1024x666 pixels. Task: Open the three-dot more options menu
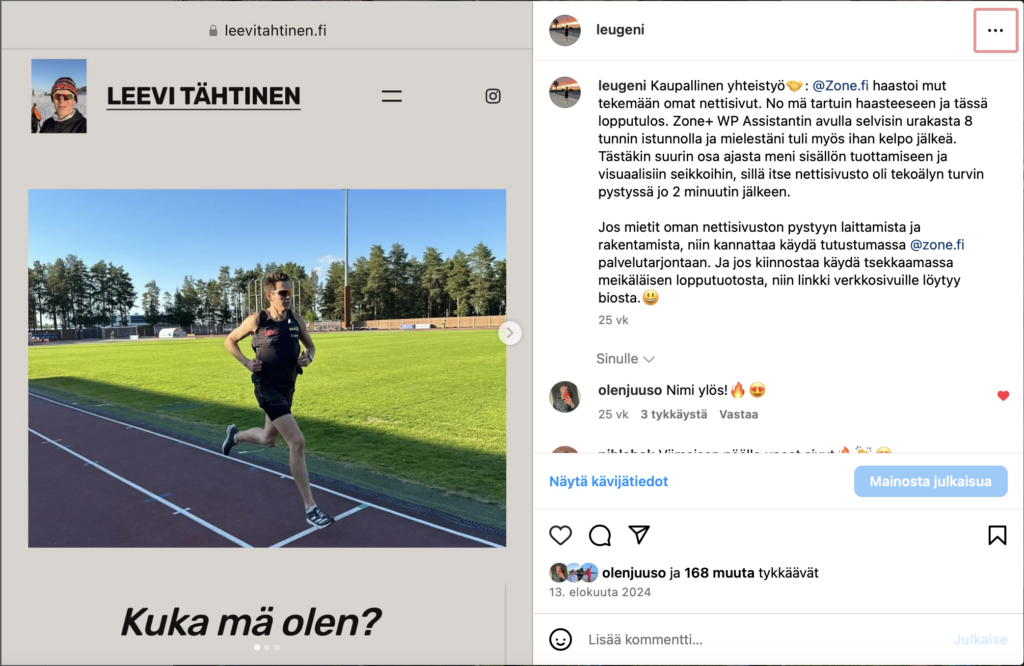point(995,30)
